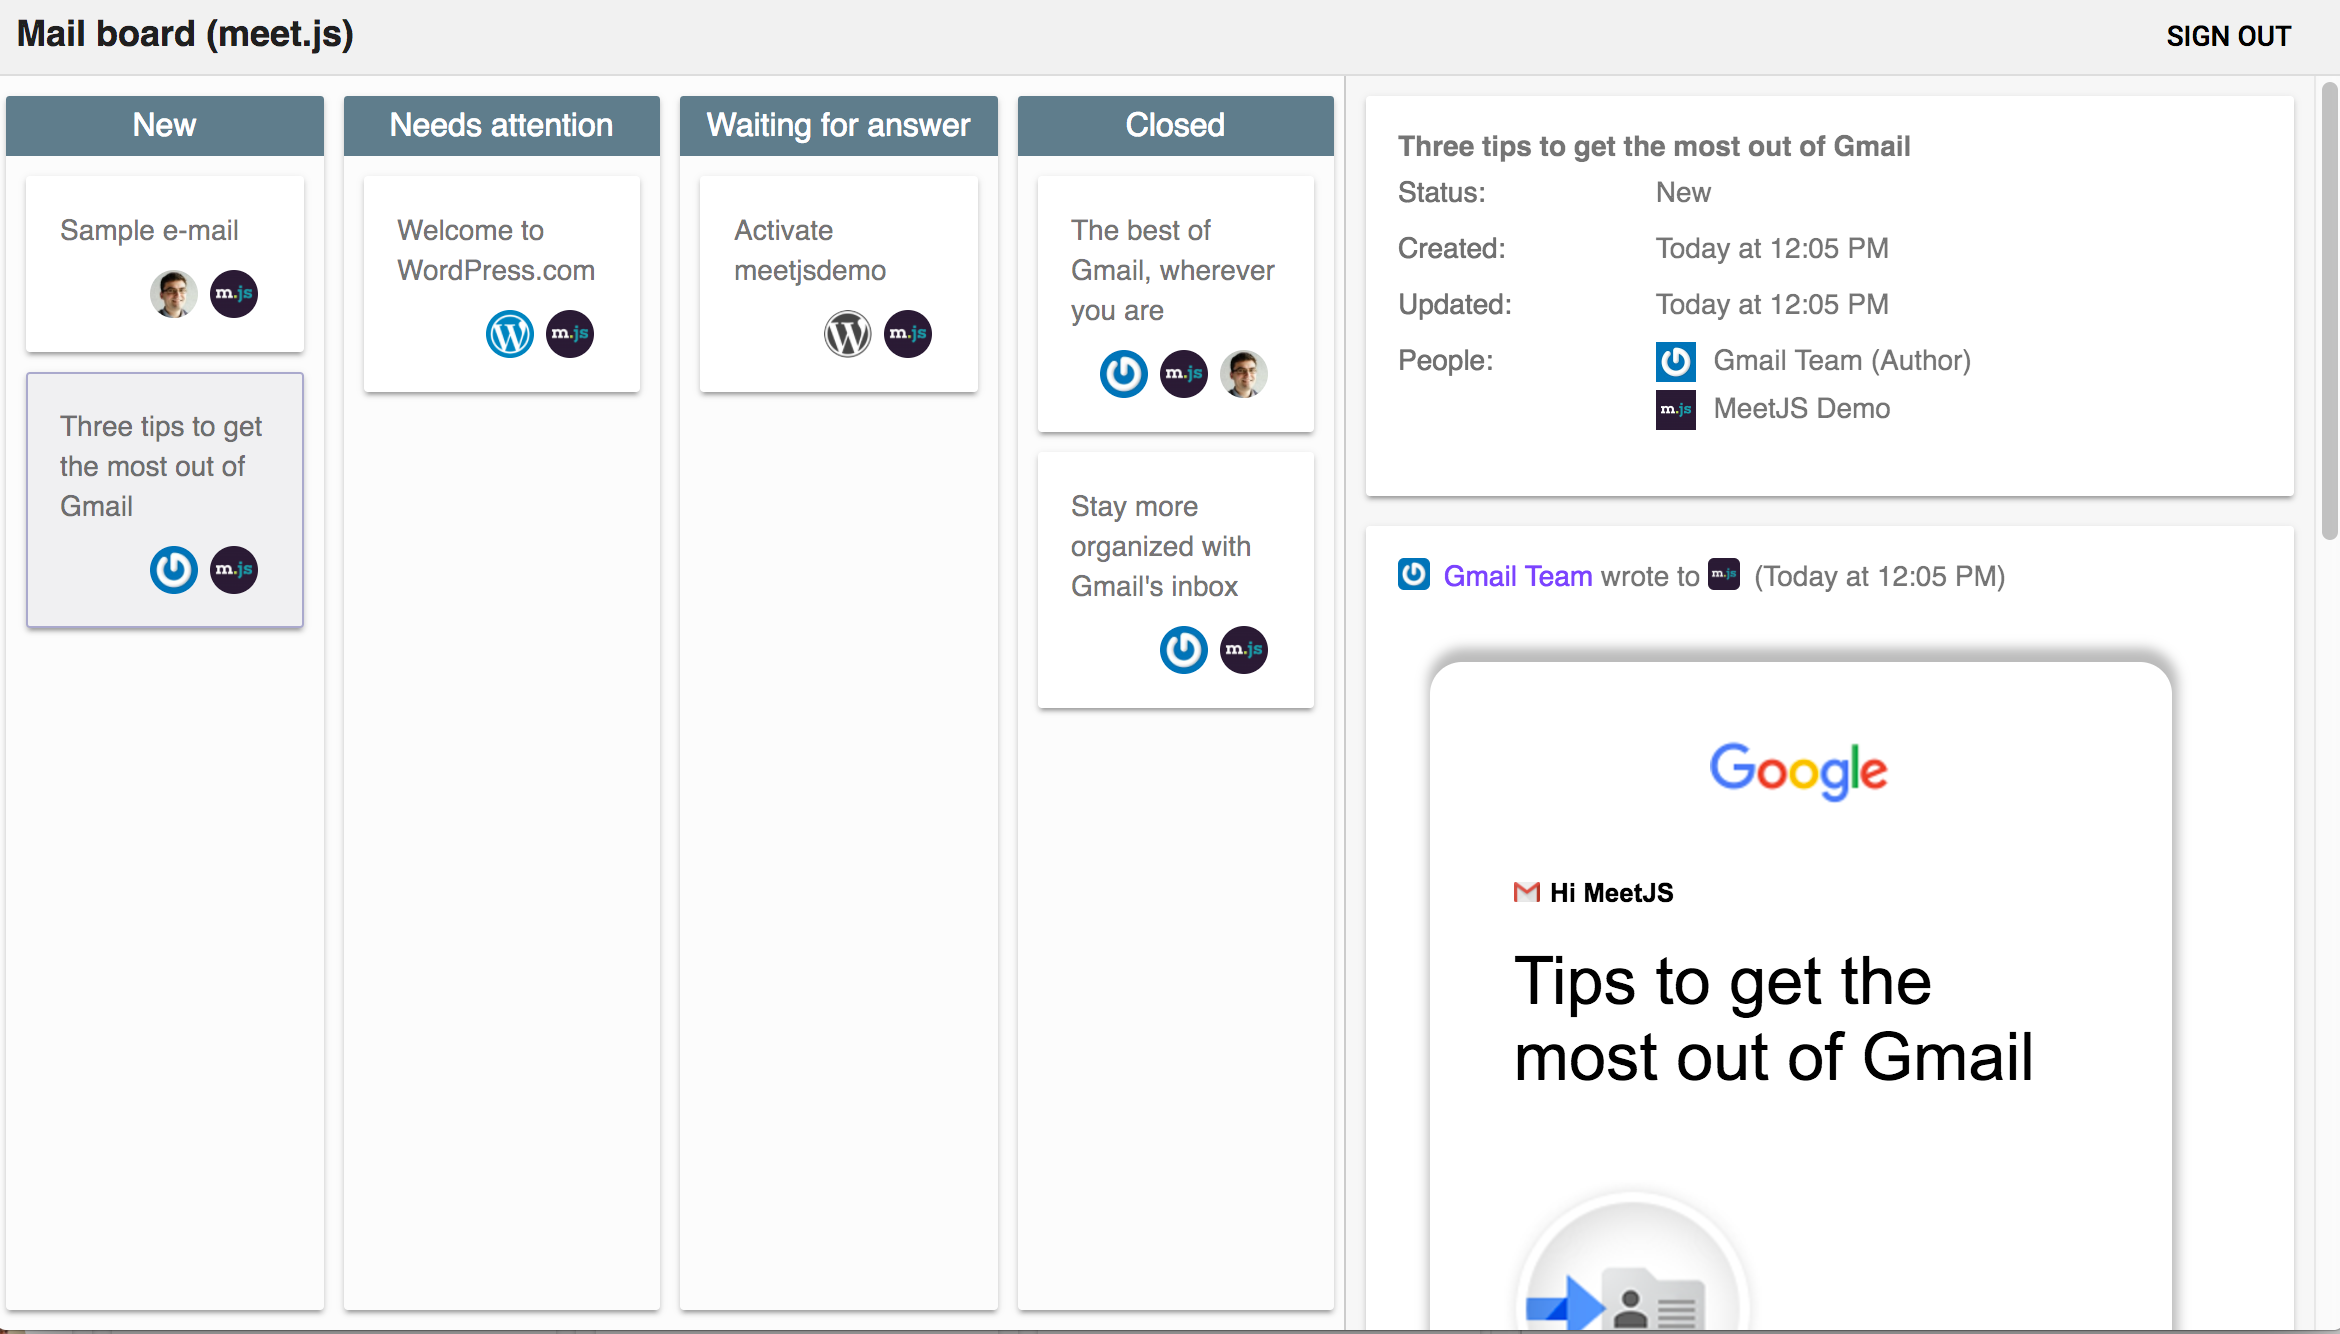Image resolution: width=2340 pixels, height=1334 pixels.
Task: Select the New column header
Action: coord(165,125)
